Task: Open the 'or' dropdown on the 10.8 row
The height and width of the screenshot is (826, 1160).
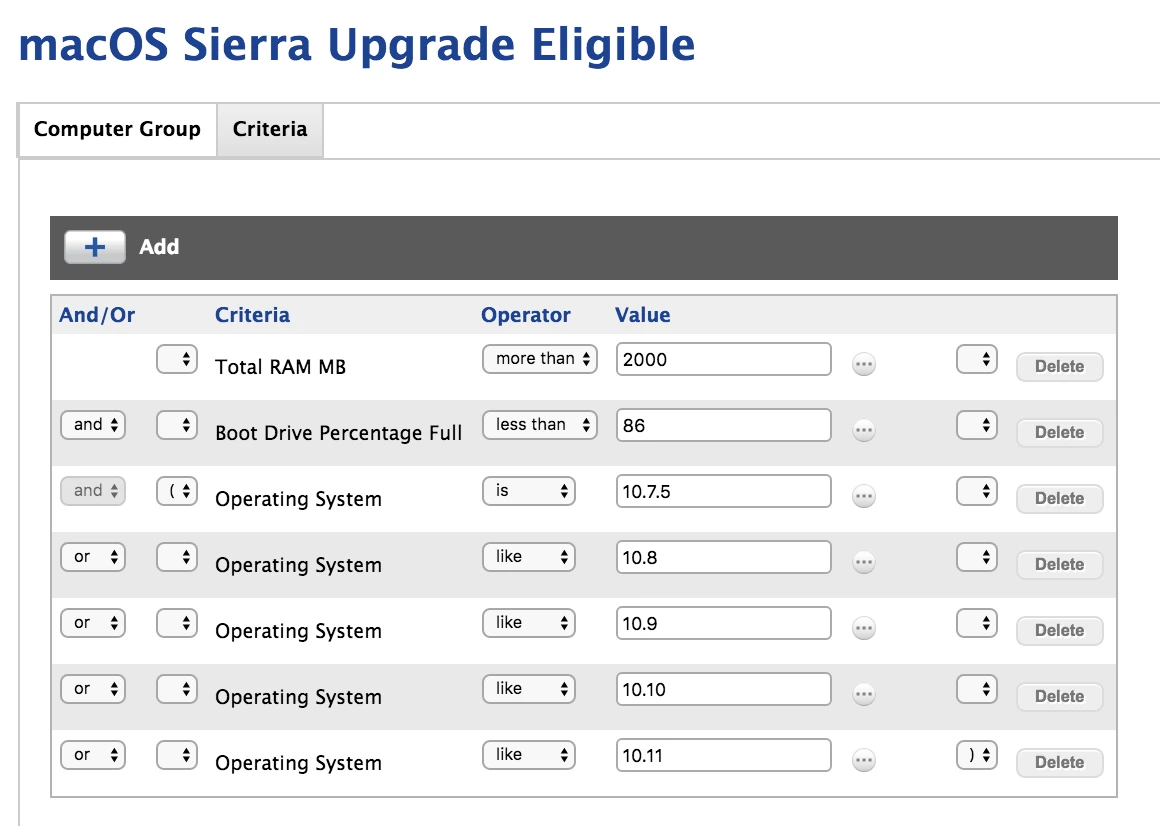Action: click(93, 557)
